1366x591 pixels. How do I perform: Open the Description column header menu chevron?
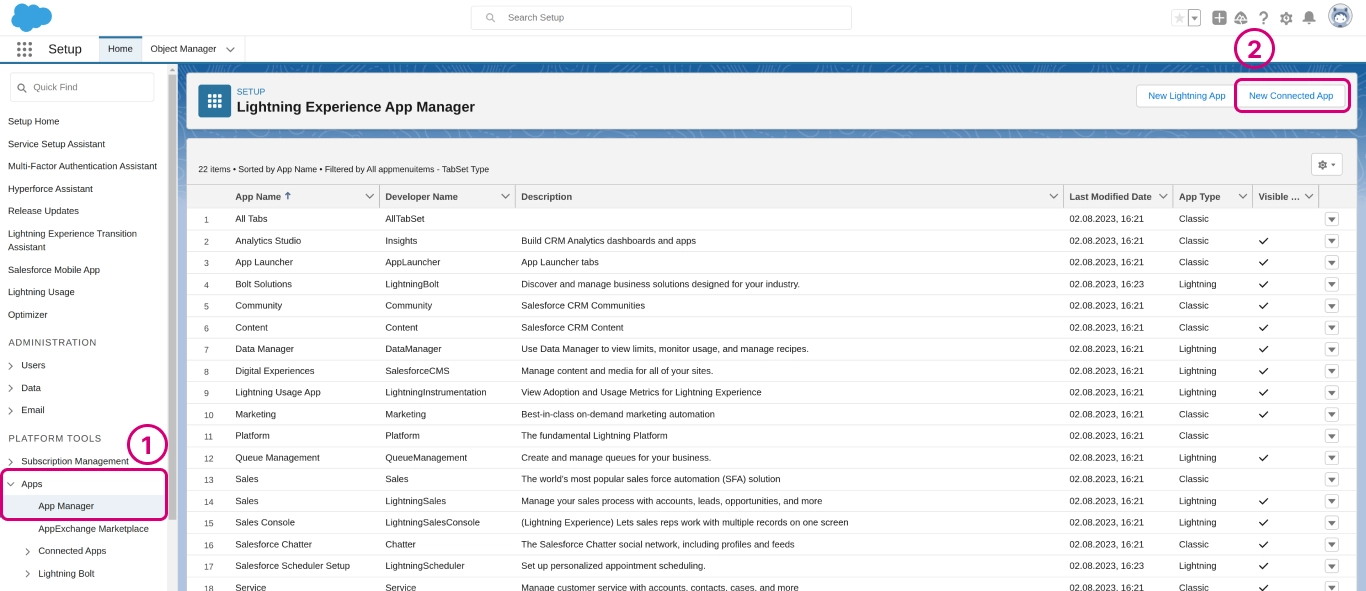[1053, 197]
